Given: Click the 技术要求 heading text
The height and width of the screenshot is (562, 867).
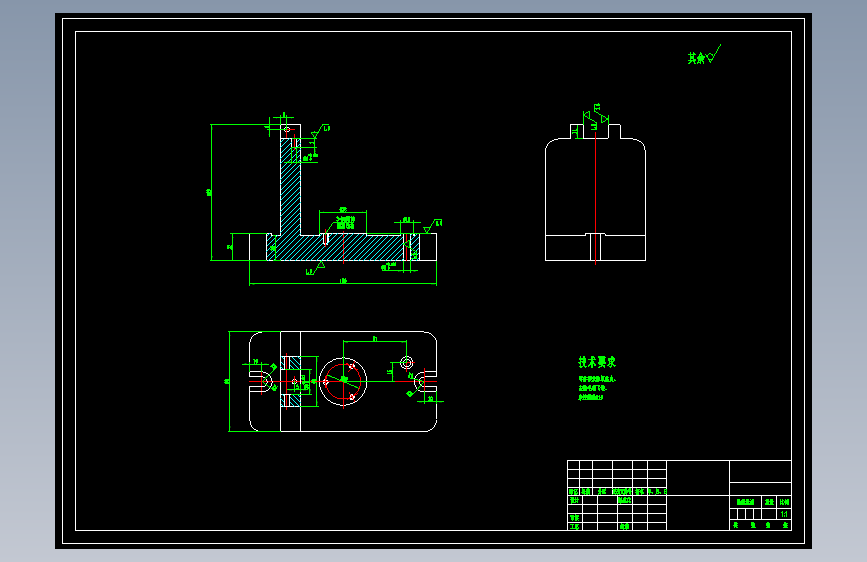Looking at the screenshot, I should click(x=597, y=362).
